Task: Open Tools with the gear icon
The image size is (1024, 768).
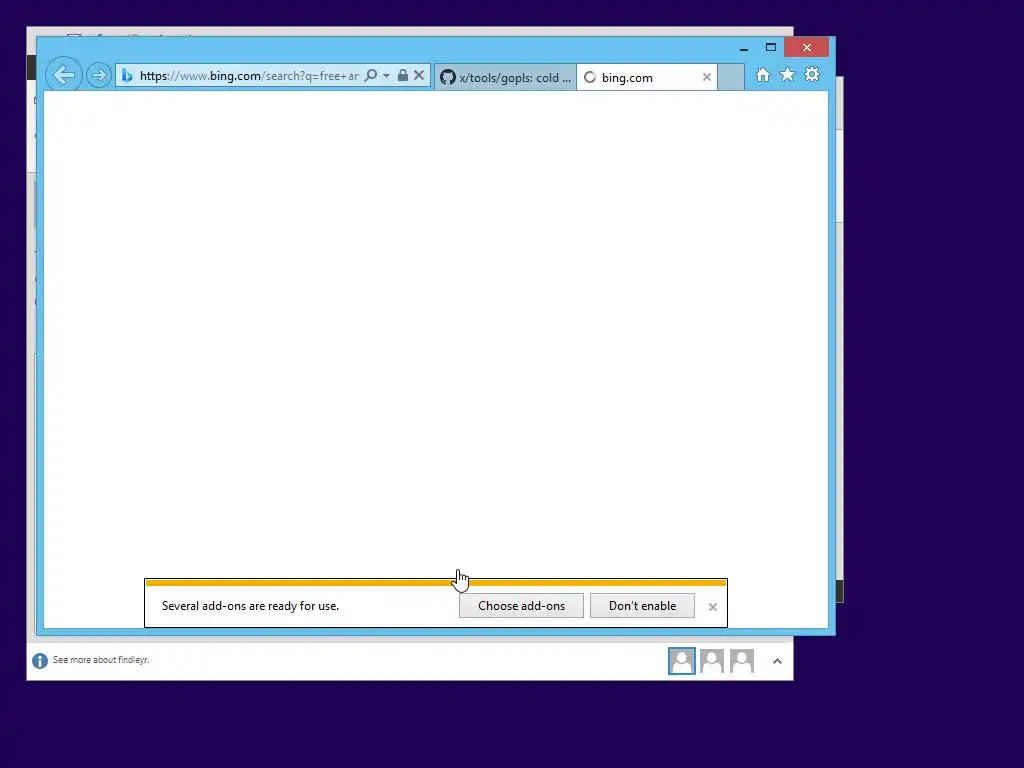Action: tap(812, 74)
